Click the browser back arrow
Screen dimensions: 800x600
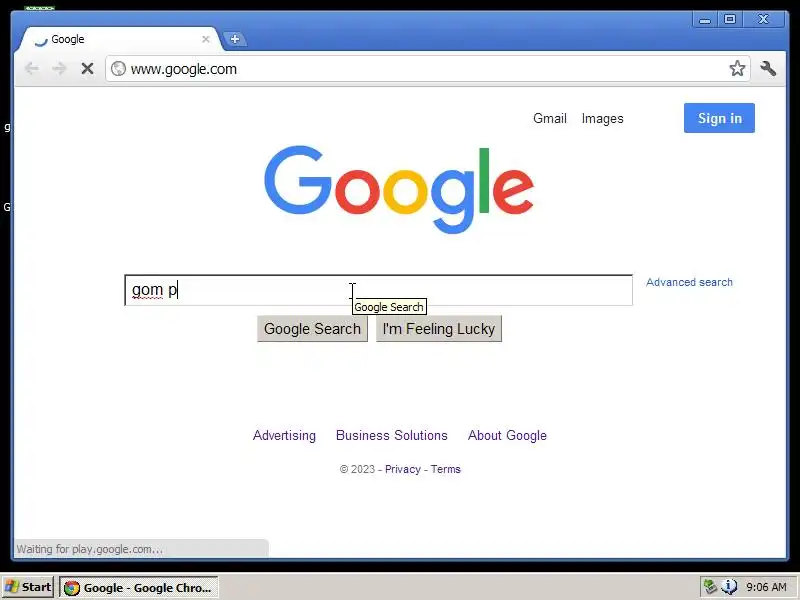32,68
